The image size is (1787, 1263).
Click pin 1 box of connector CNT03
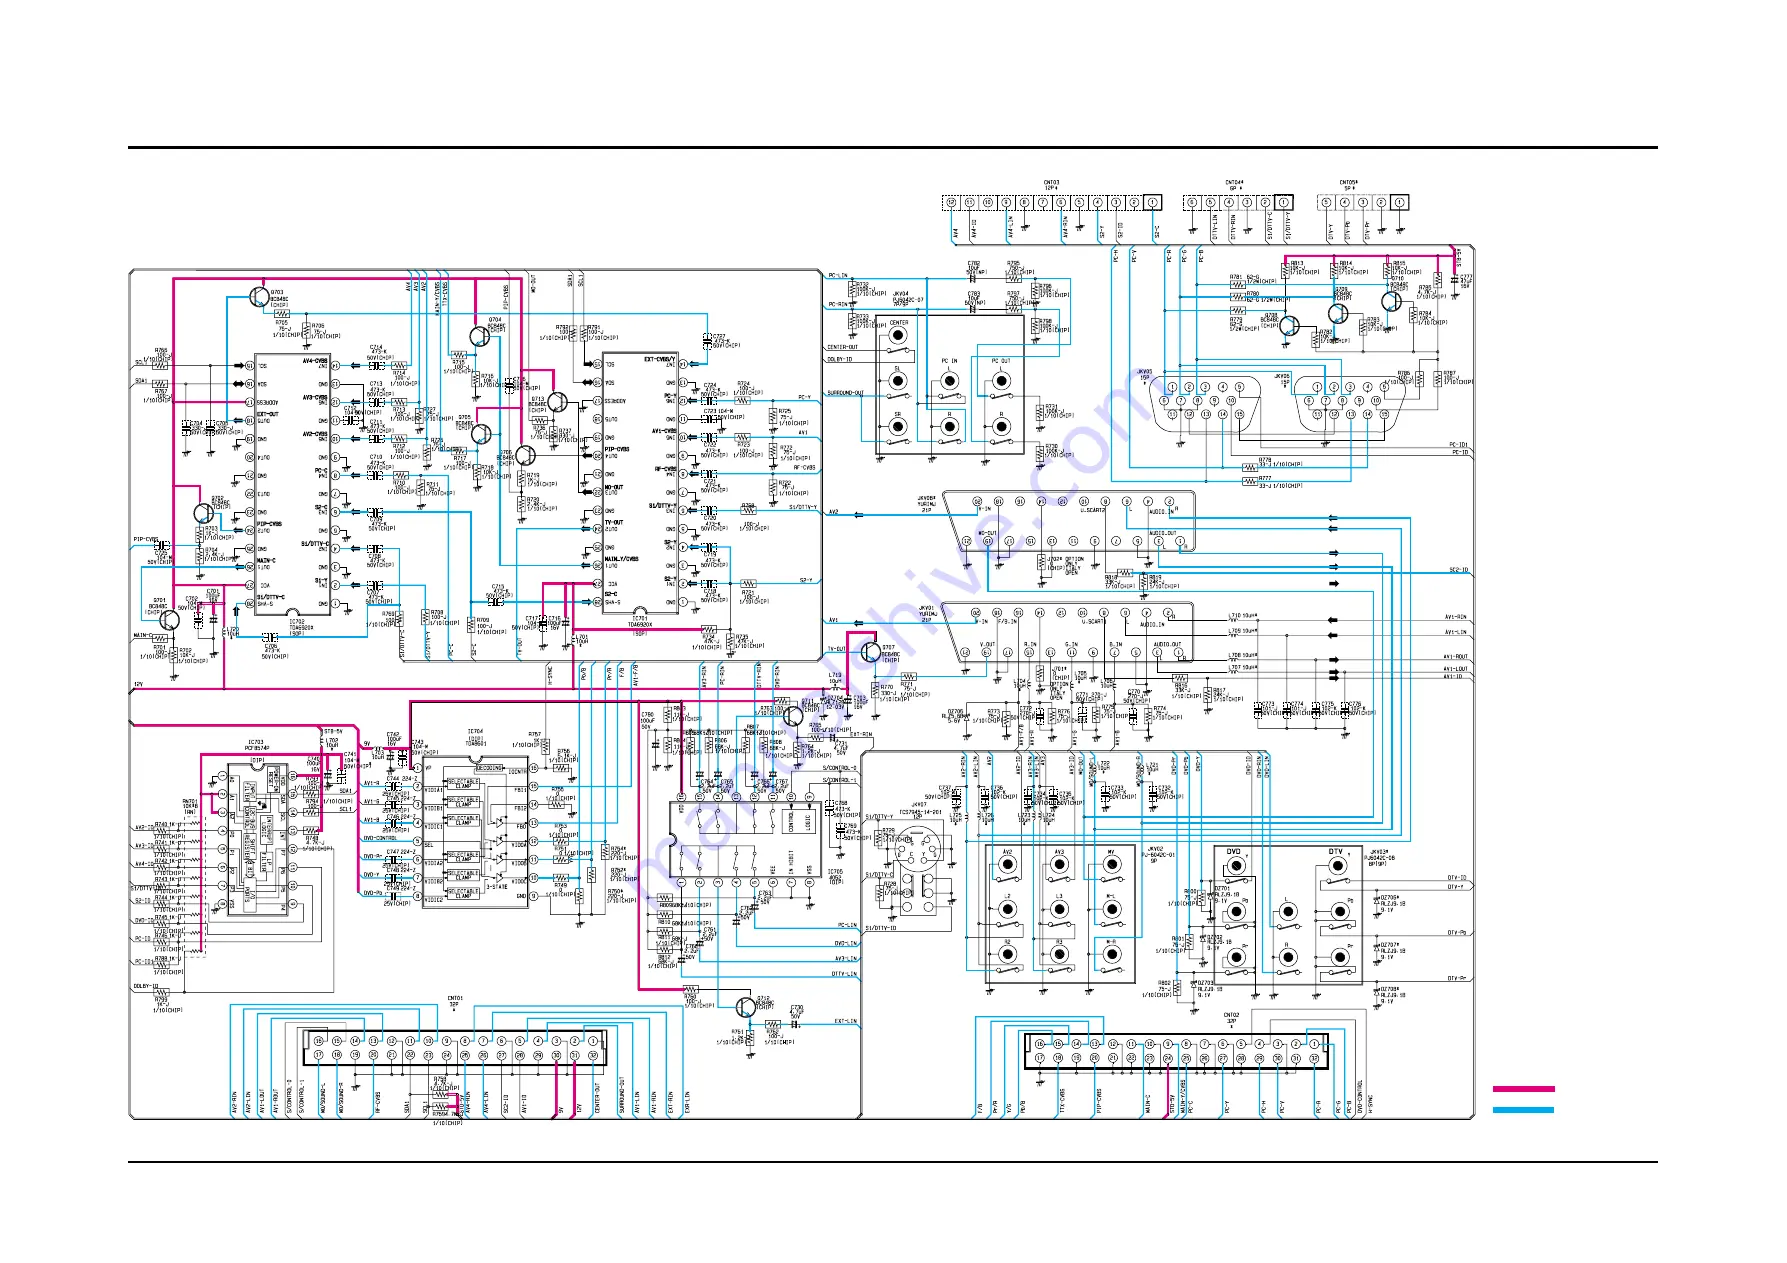1152,203
